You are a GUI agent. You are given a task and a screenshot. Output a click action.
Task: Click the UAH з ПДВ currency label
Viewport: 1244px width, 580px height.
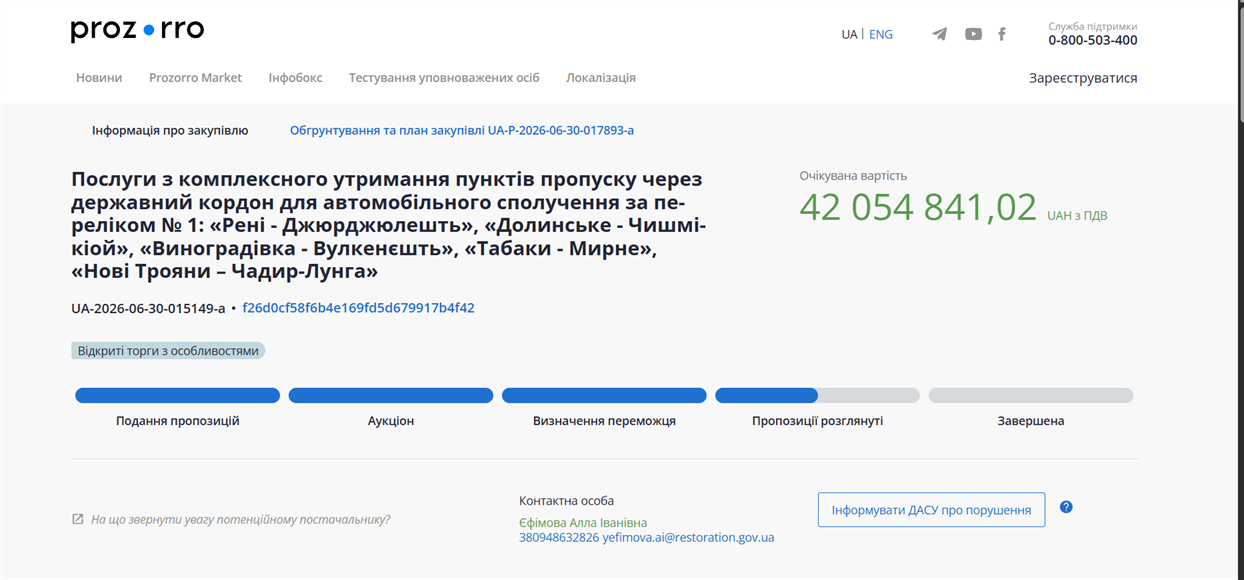pos(1077,216)
